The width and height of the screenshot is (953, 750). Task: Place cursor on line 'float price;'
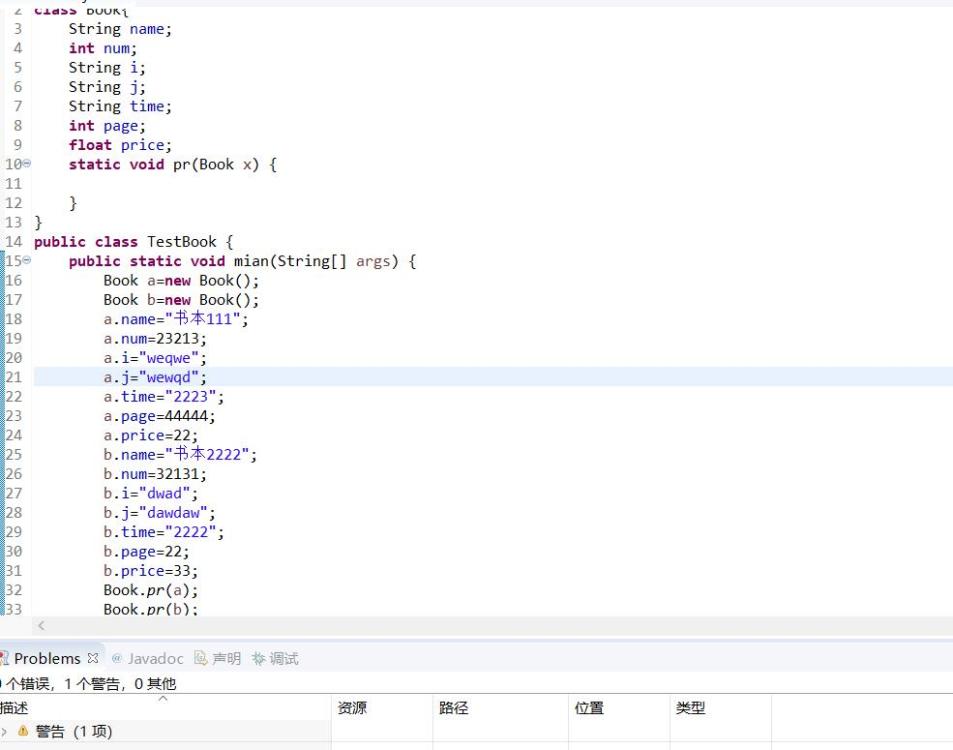pyautogui.click(x=120, y=145)
